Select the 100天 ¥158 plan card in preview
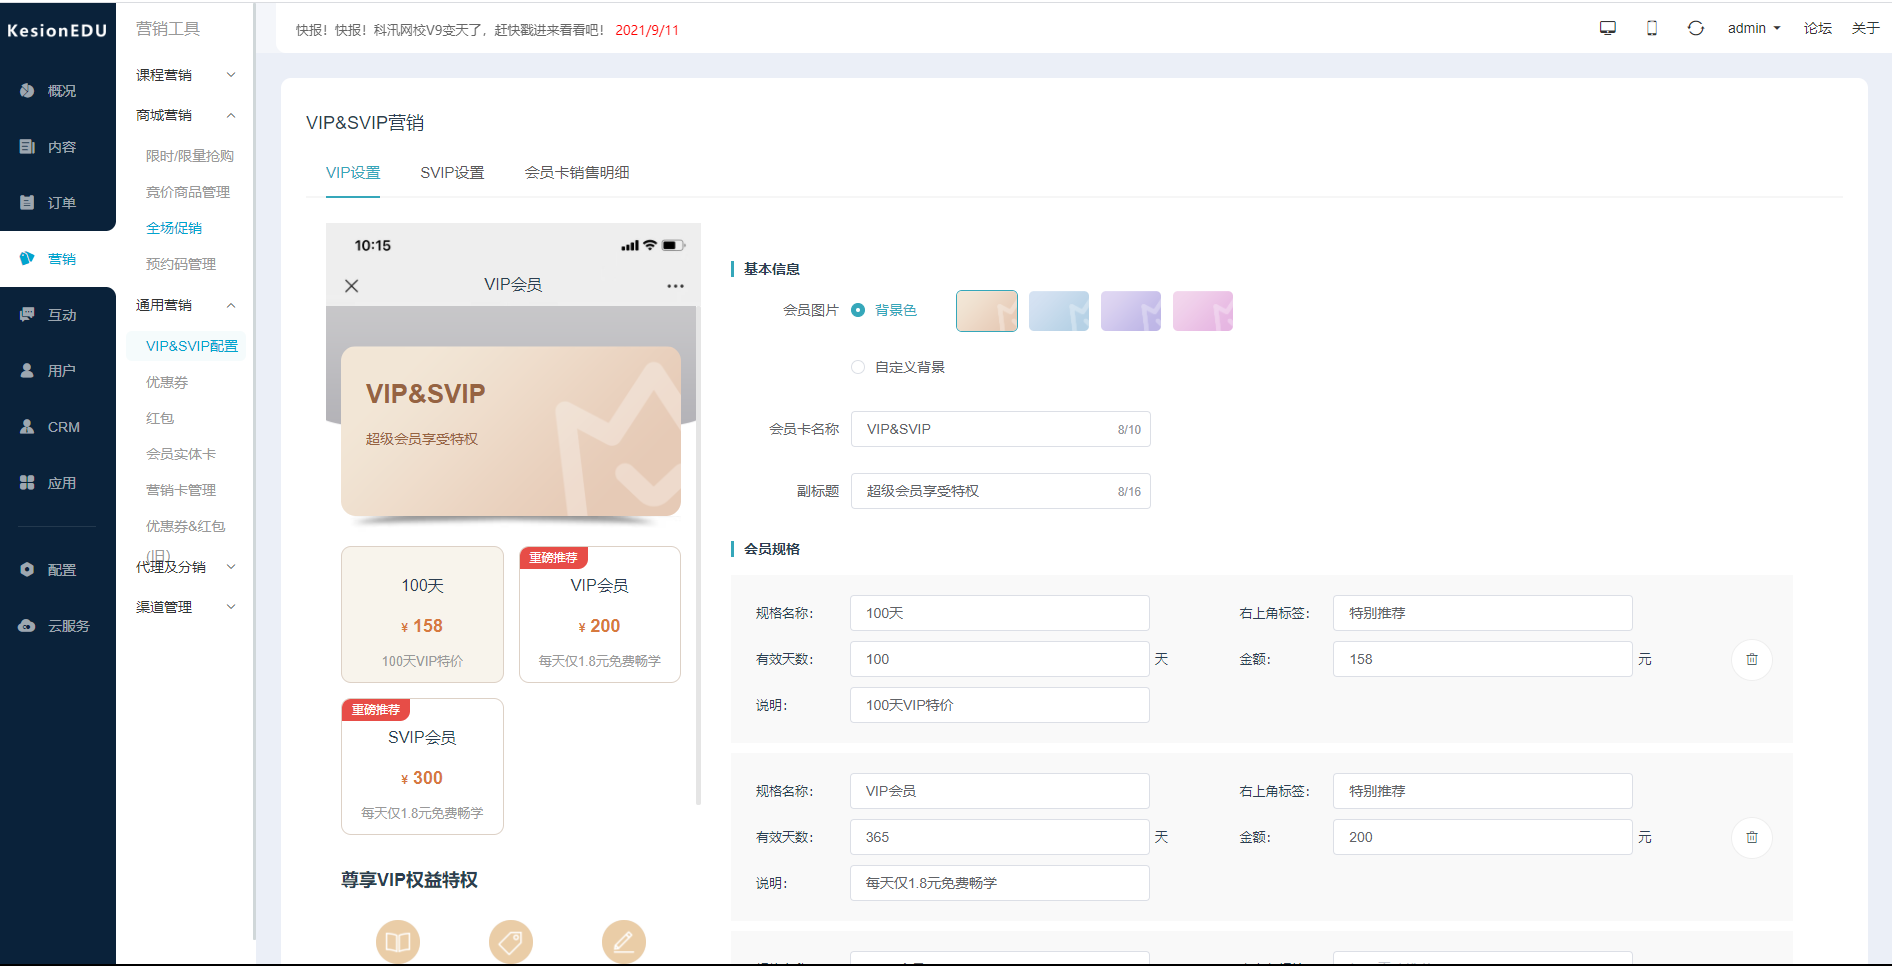 (x=422, y=614)
